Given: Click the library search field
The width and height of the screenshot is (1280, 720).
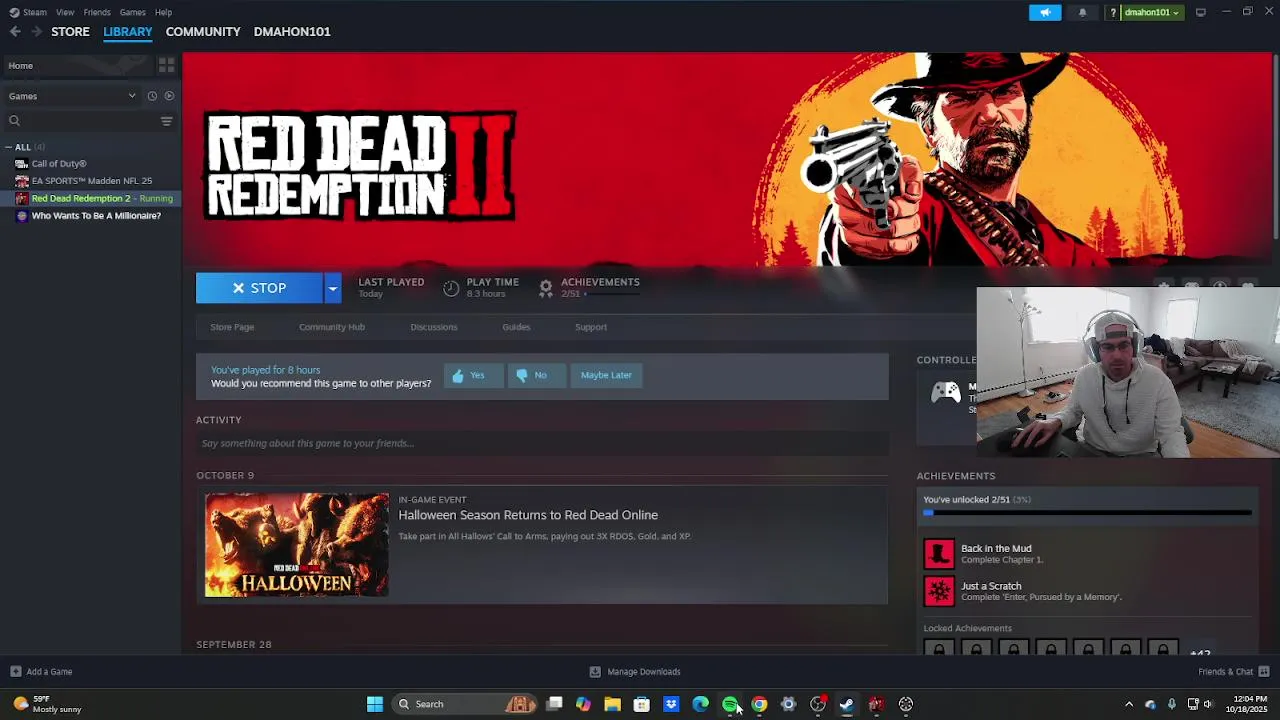Looking at the screenshot, I should point(80,121).
